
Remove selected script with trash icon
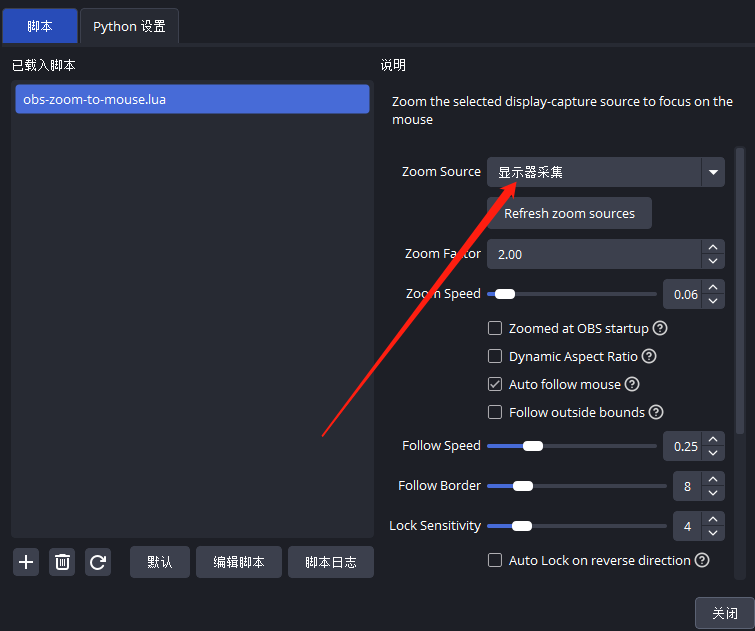coord(62,562)
